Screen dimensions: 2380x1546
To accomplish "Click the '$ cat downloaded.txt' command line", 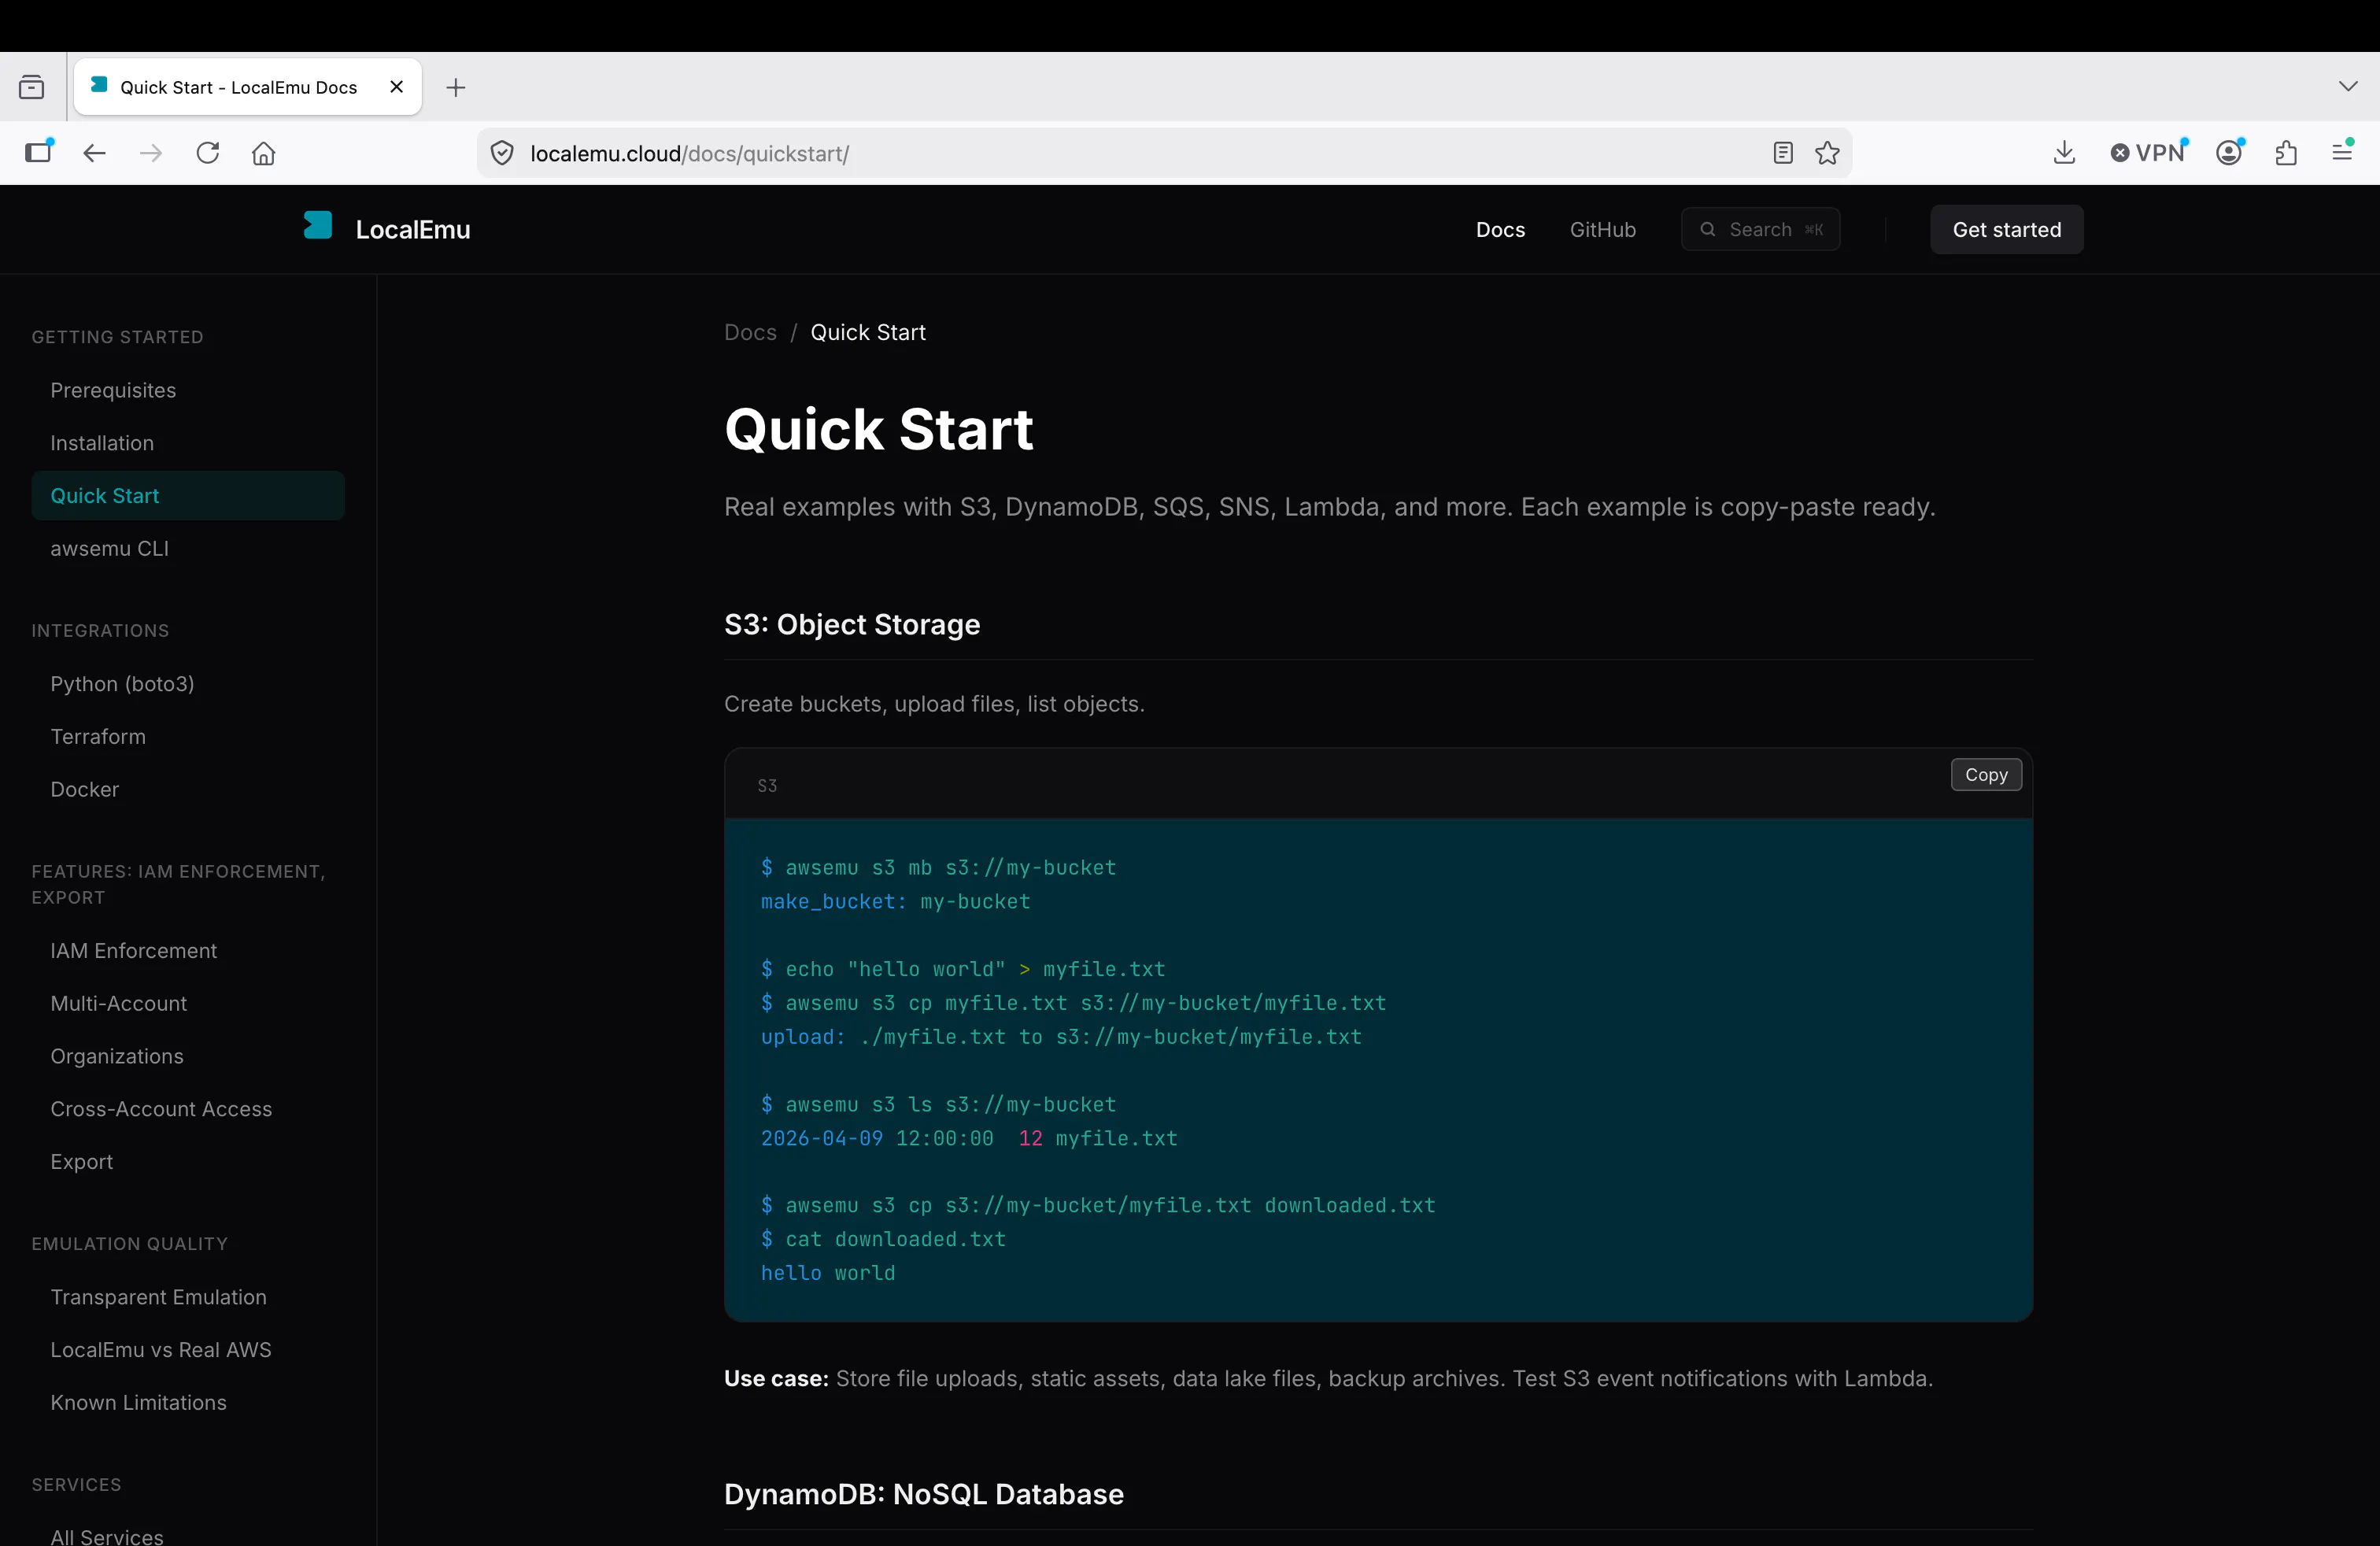I will pos(883,1240).
